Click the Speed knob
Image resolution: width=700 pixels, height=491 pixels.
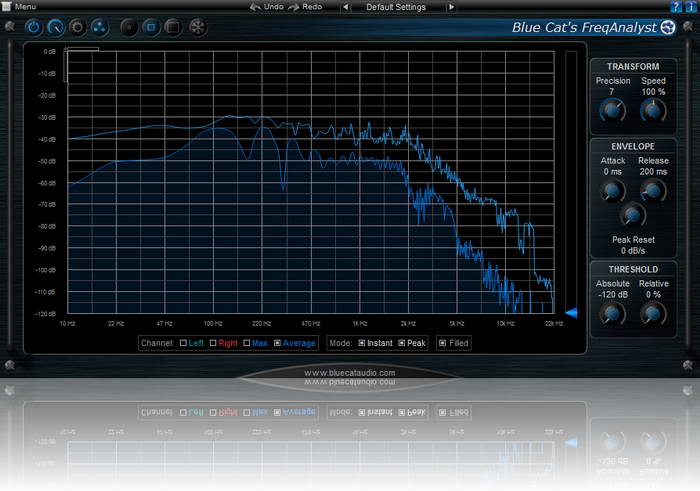653,110
